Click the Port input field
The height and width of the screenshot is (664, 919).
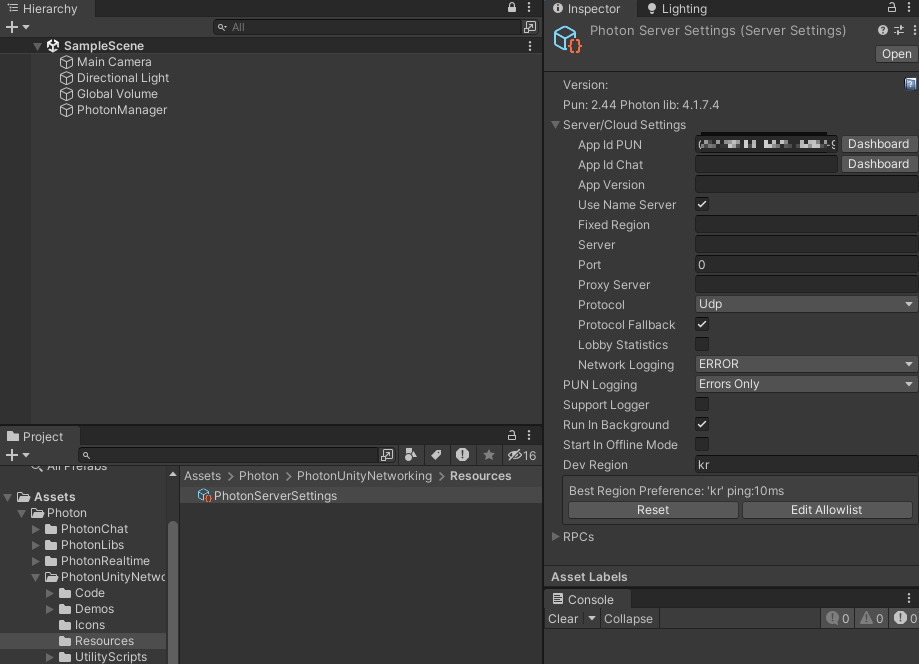[806, 265]
